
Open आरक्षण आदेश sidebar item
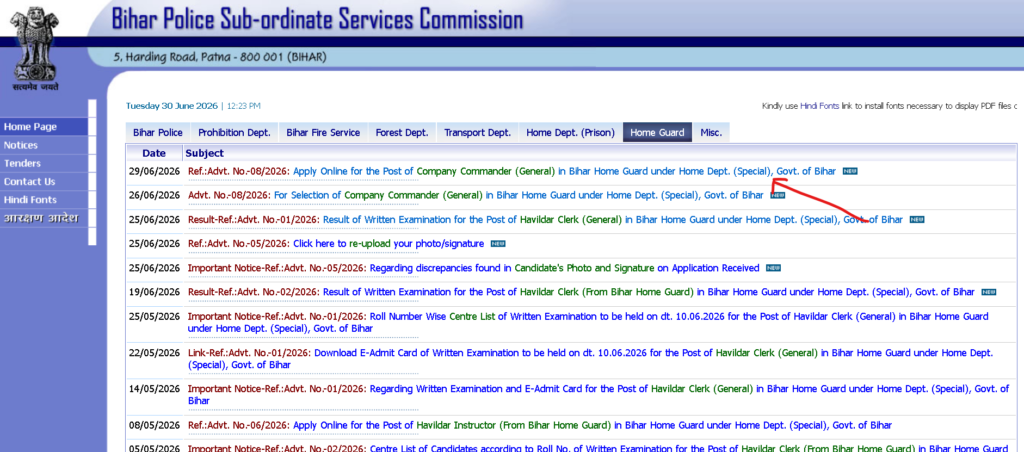click(x=44, y=218)
